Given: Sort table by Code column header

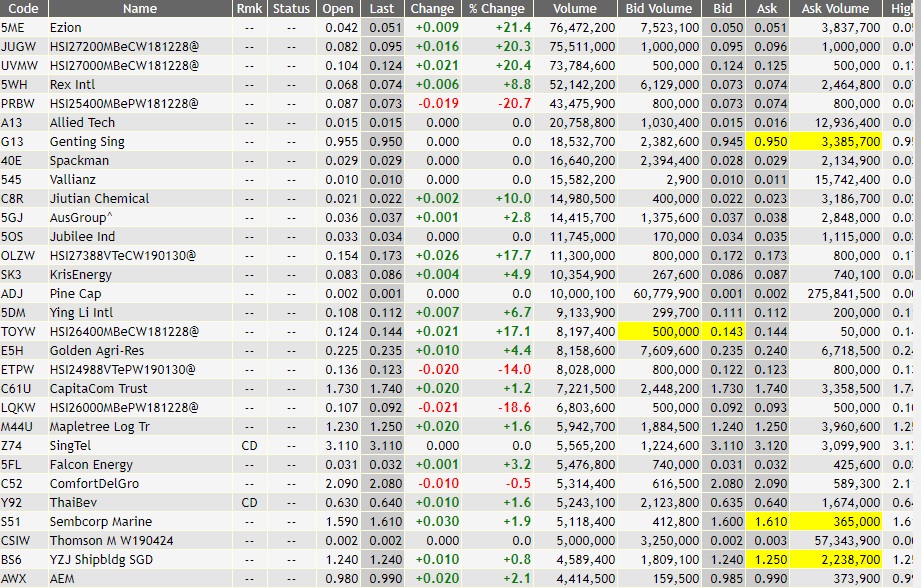Looking at the screenshot, I should pyautogui.click(x=24, y=8).
